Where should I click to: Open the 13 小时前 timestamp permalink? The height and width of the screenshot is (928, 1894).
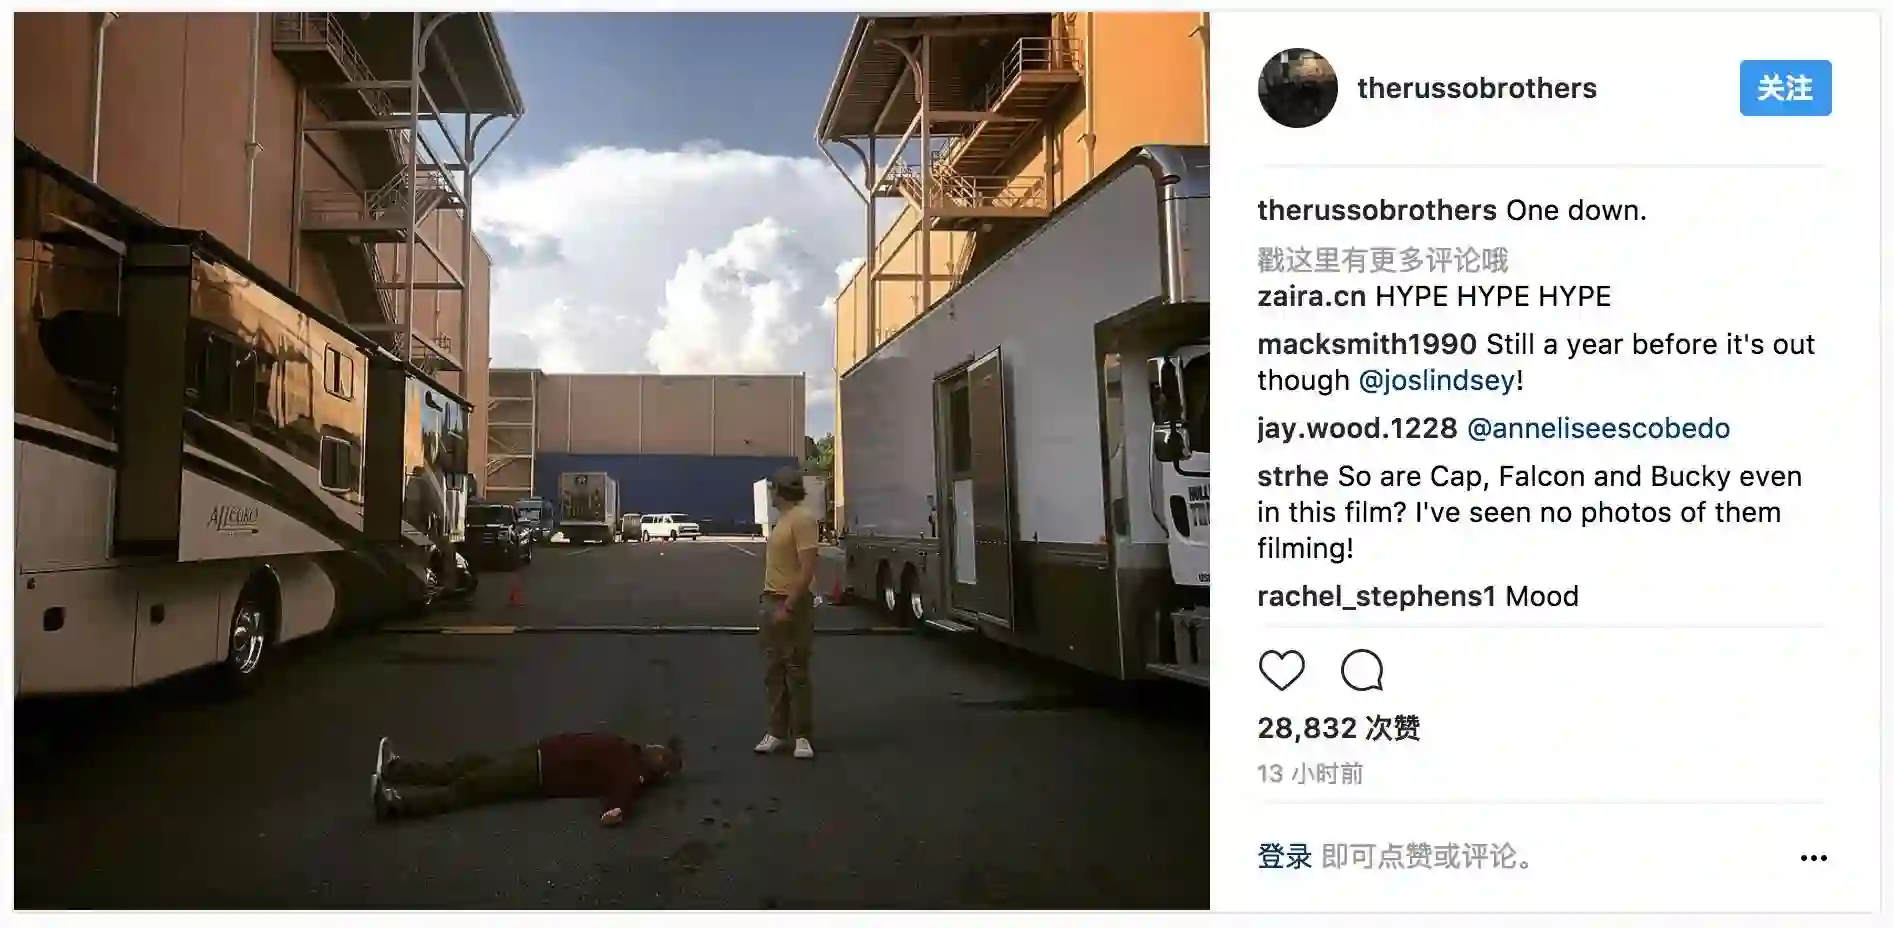pos(1310,774)
